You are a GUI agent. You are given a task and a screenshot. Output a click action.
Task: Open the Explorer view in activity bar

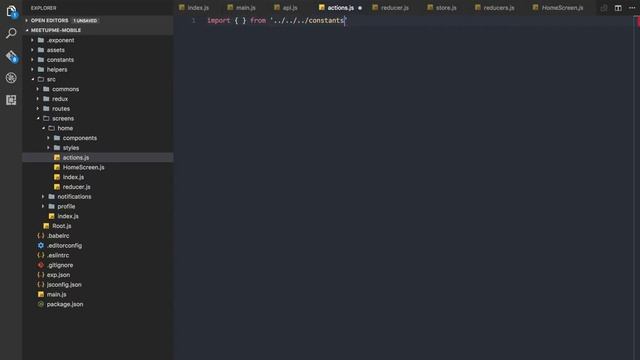(x=11, y=11)
